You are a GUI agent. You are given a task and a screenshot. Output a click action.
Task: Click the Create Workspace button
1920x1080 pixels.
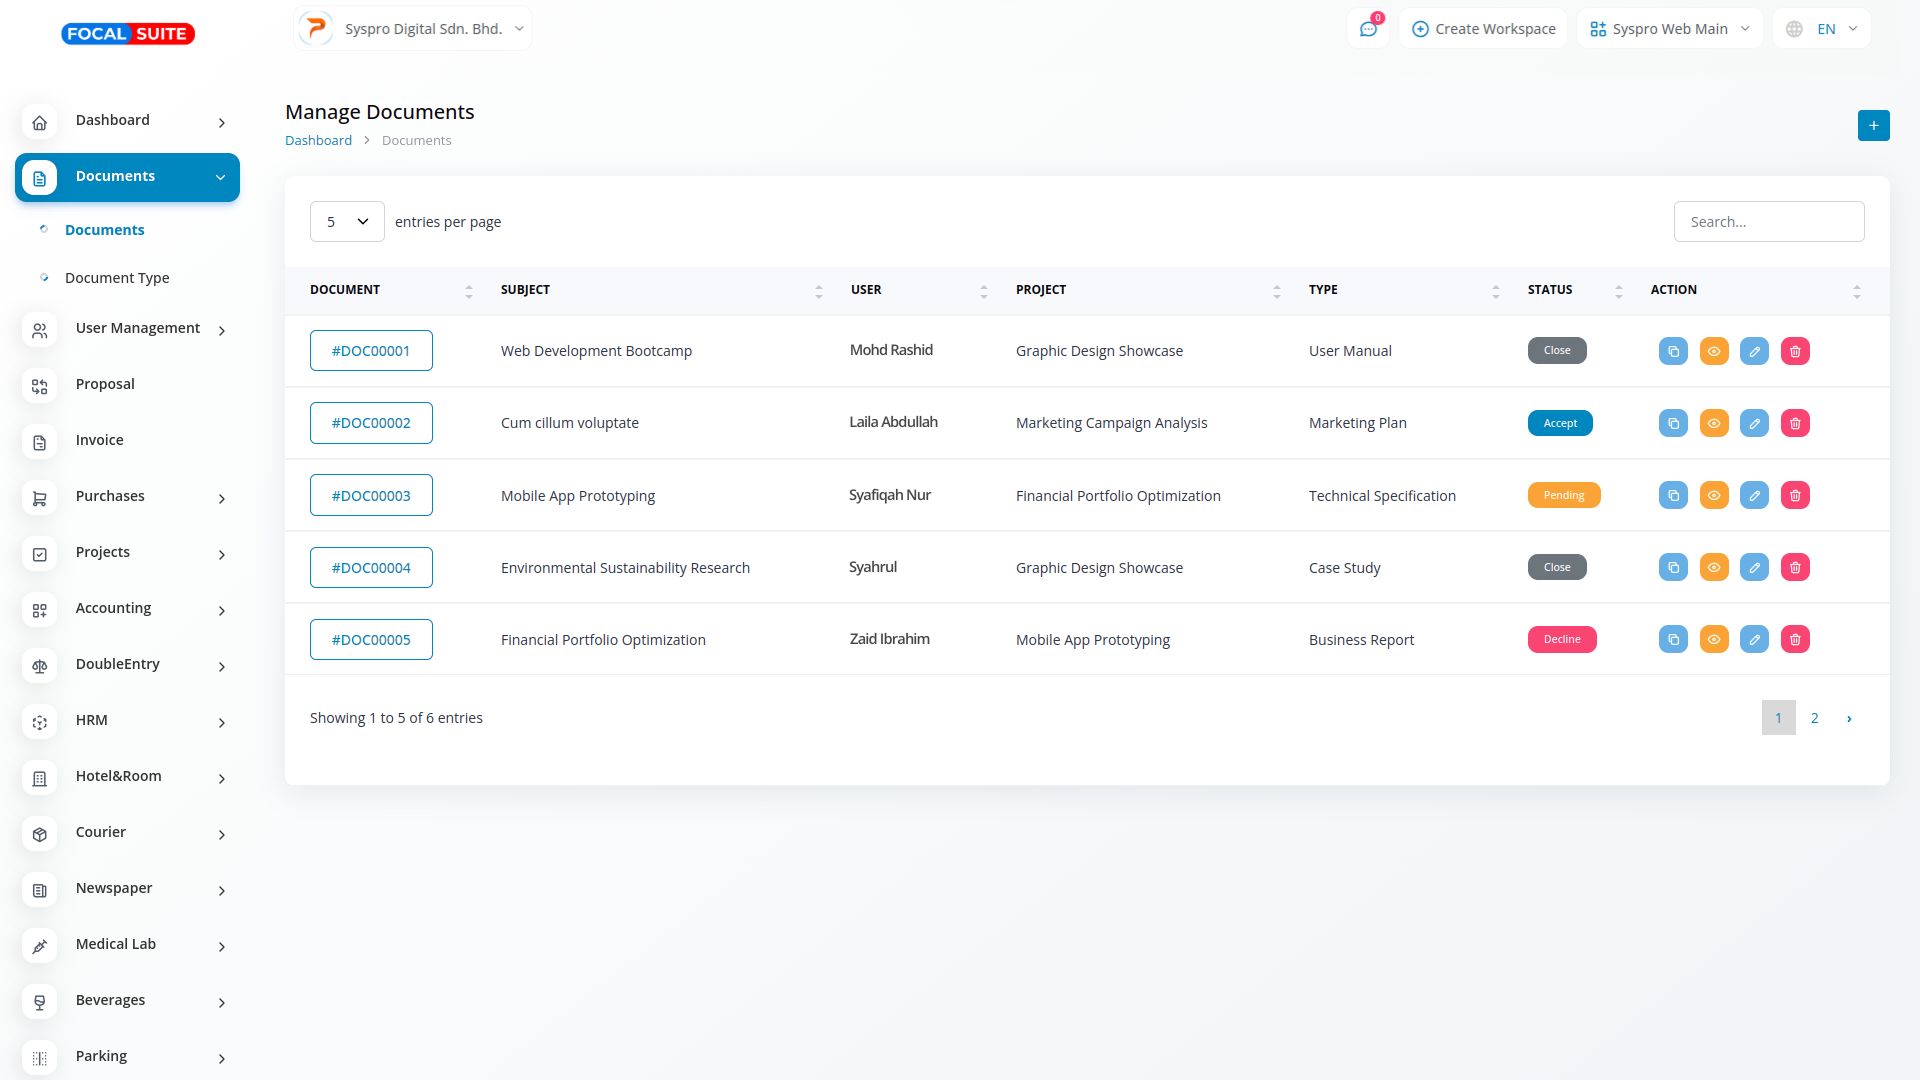1483,29
